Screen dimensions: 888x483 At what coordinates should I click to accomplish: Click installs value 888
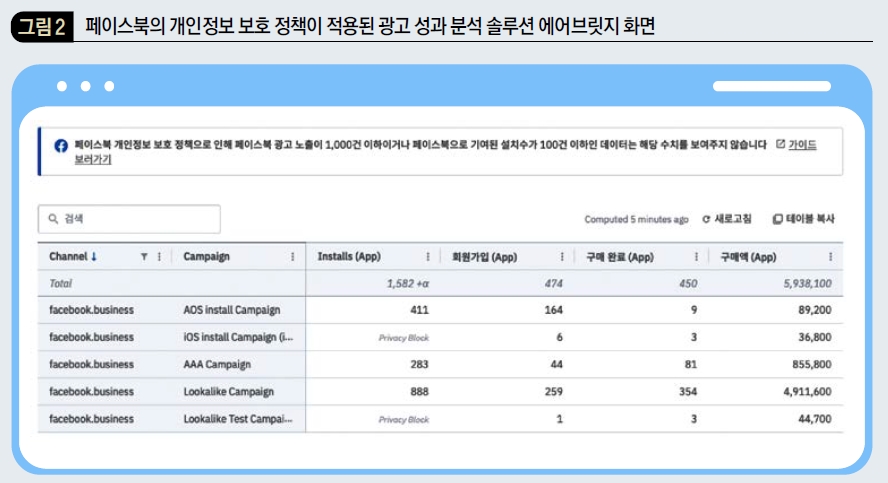(420, 392)
